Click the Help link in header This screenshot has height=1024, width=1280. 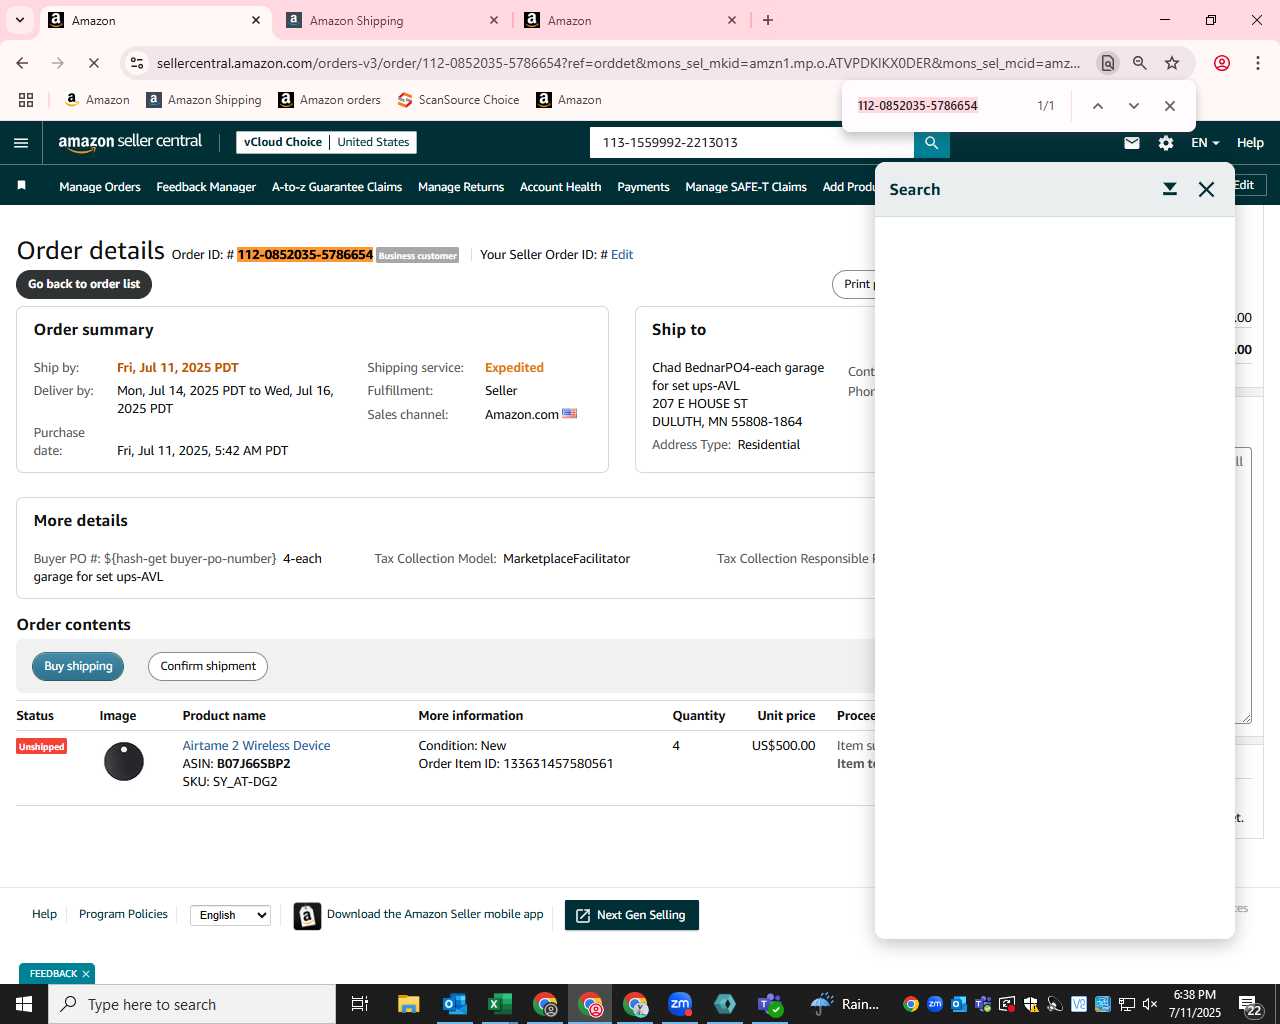pyautogui.click(x=1250, y=143)
